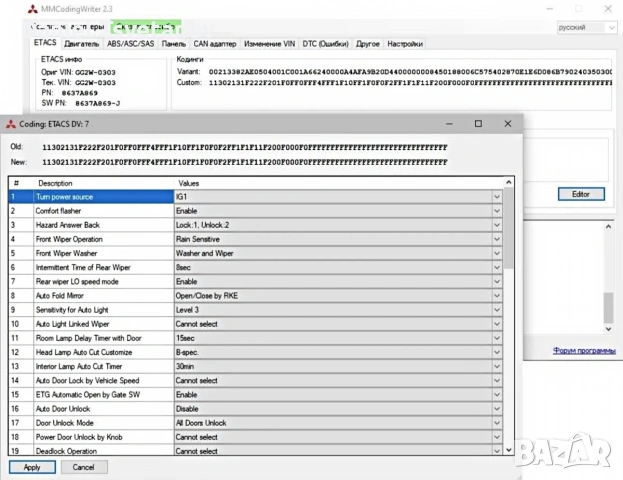This screenshot has height=480, width=623.
Task: Open the DTC (Ошибки) tab
Action: 325,44
